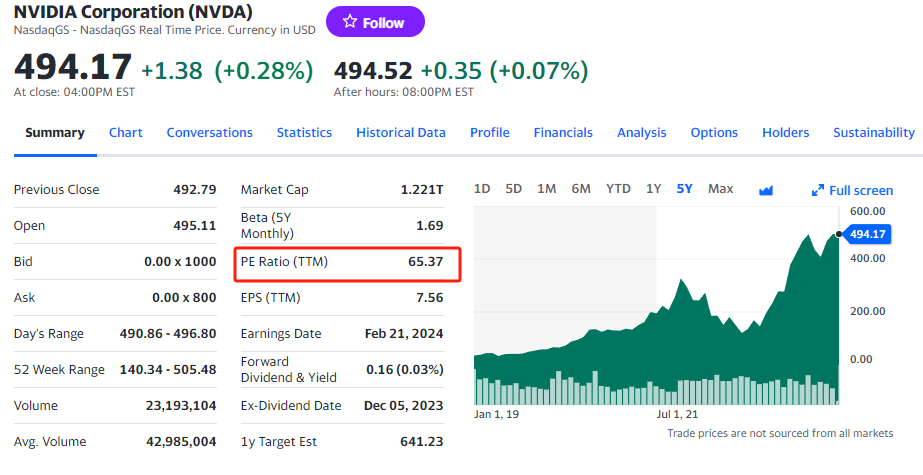The width and height of the screenshot is (923, 475).
Task: Set chart range to YTD
Action: pyautogui.click(x=618, y=188)
